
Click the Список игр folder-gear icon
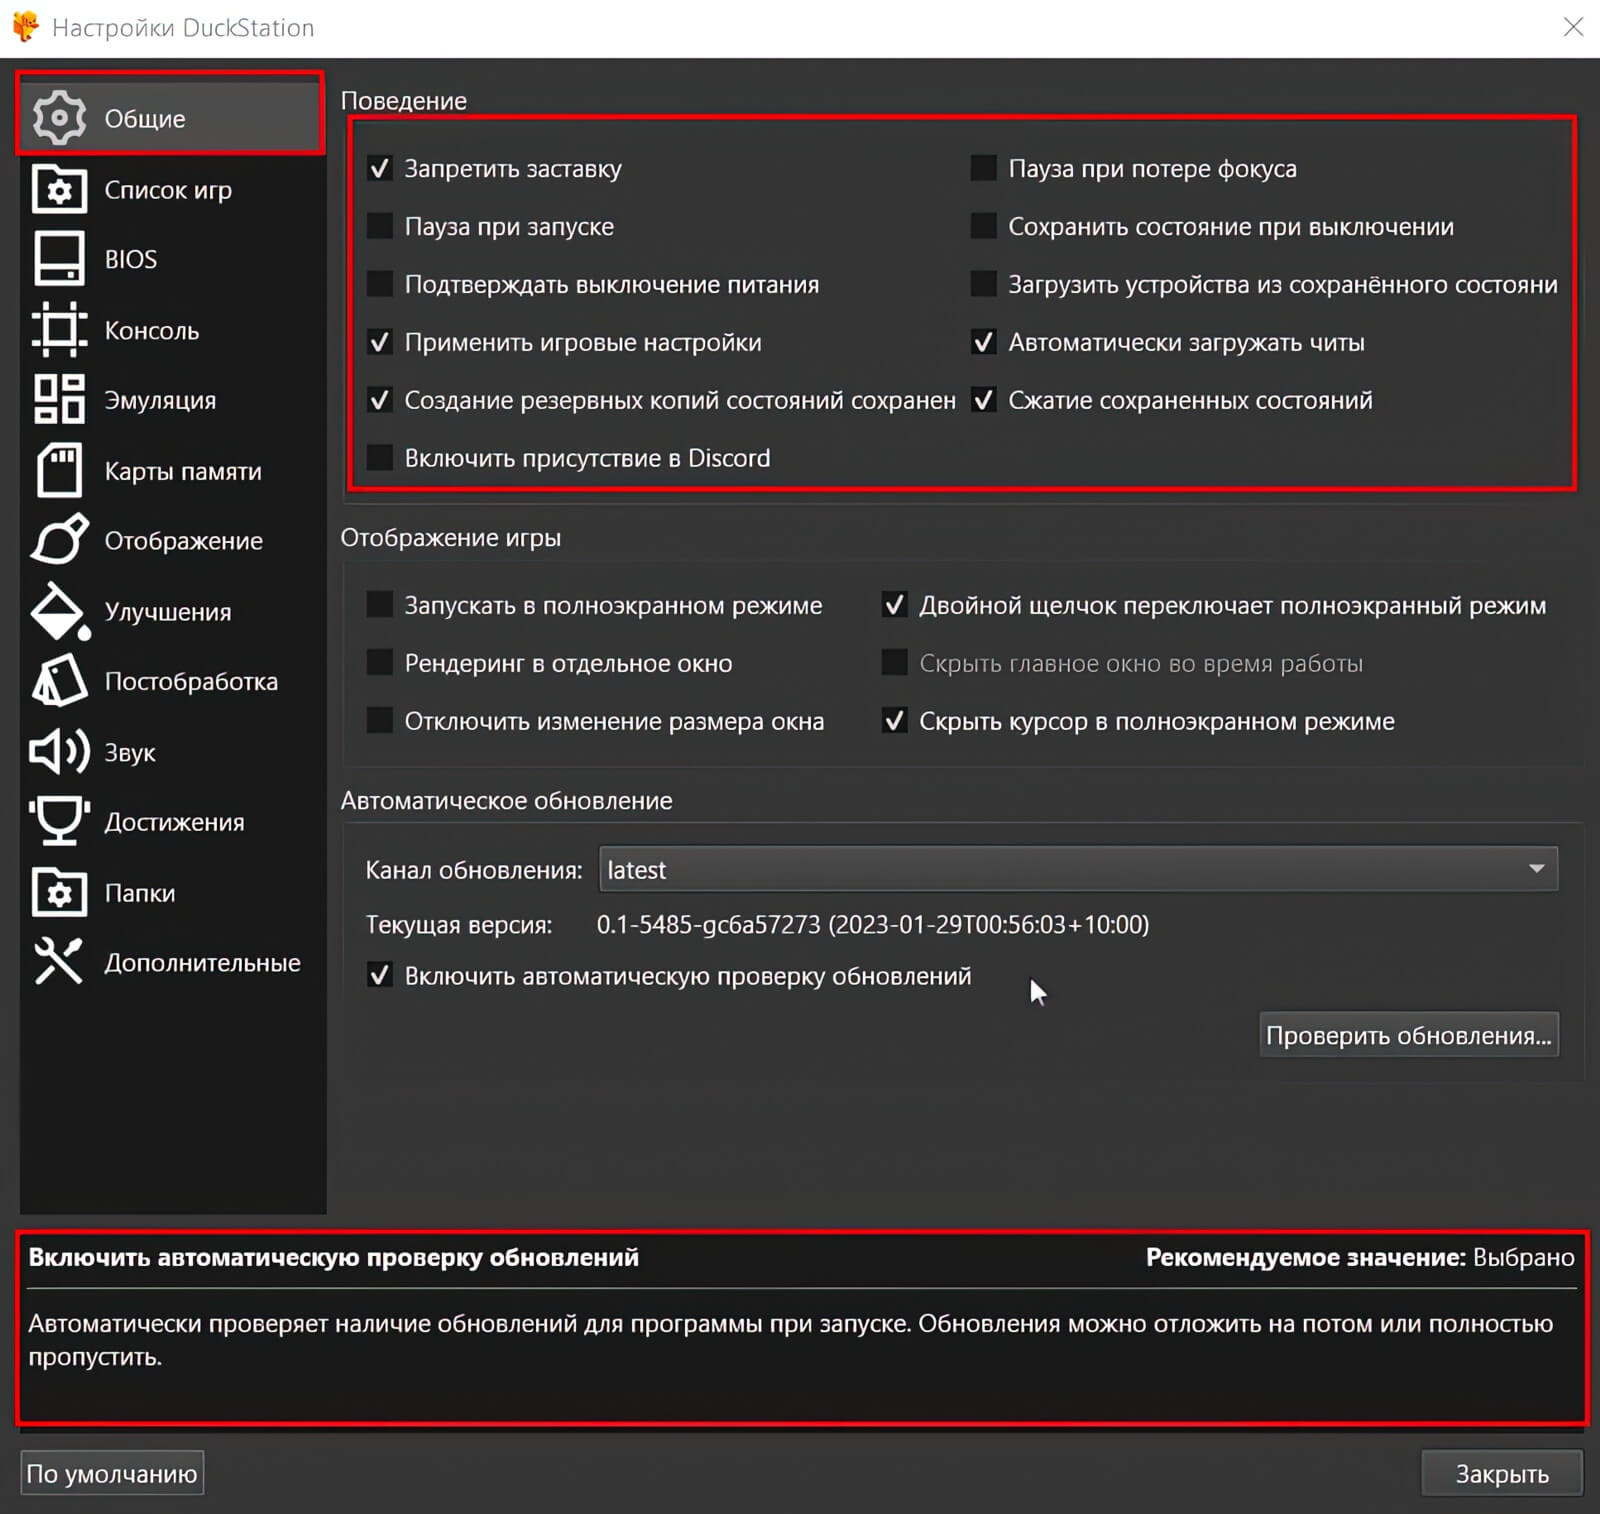[59, 189]
